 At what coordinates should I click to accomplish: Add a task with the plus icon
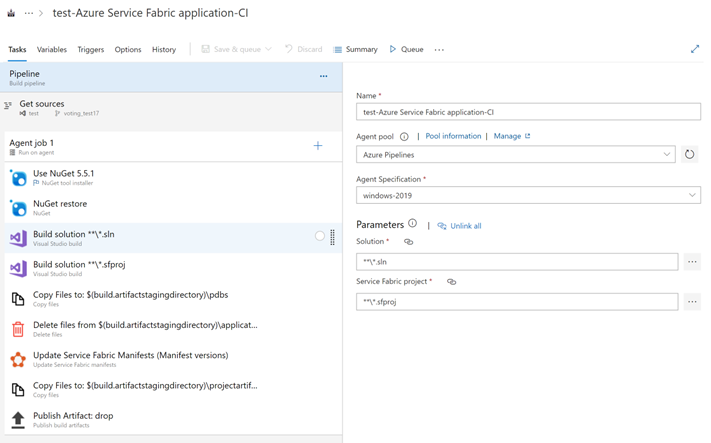point(318,146)
